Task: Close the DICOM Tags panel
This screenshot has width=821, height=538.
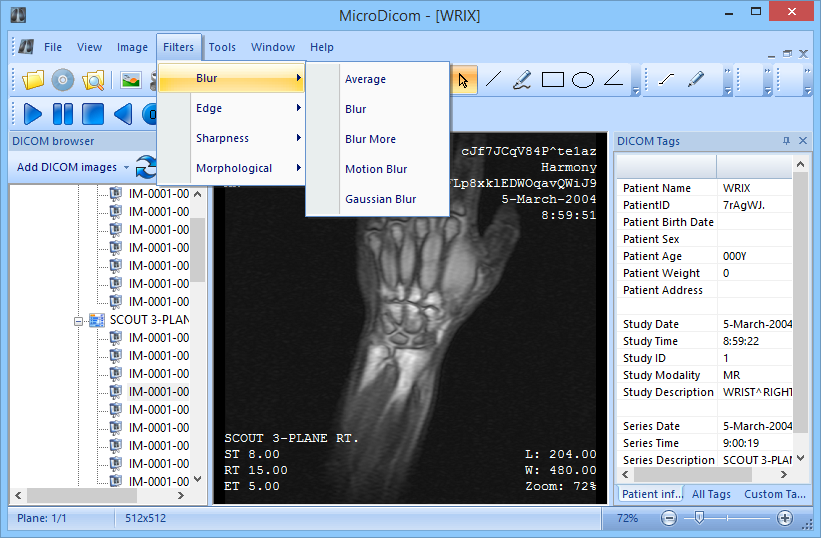Action: pos(803,141)
